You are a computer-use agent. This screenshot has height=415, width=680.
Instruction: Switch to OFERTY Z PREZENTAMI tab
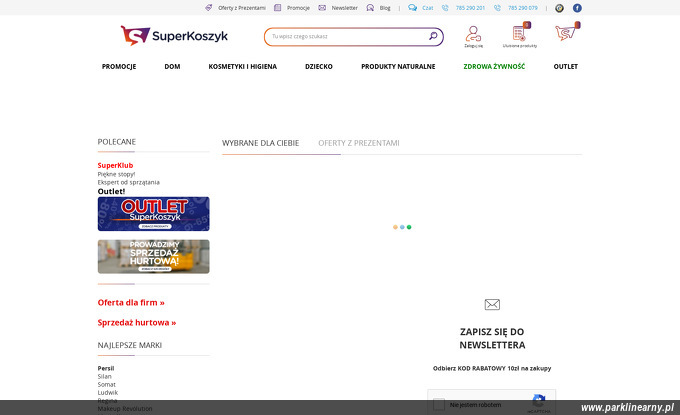tap(359, 143)
